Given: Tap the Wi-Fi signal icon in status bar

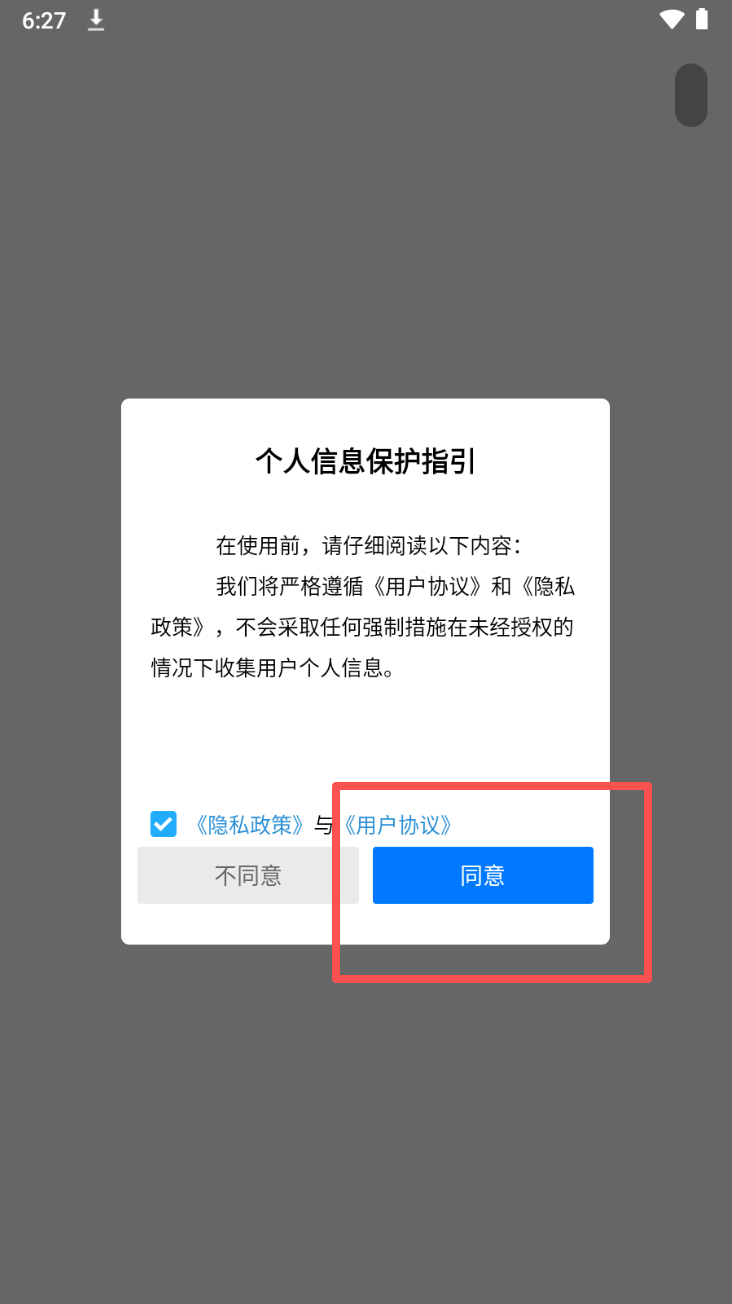Looking at the screenshot, I should pos(671,19).
